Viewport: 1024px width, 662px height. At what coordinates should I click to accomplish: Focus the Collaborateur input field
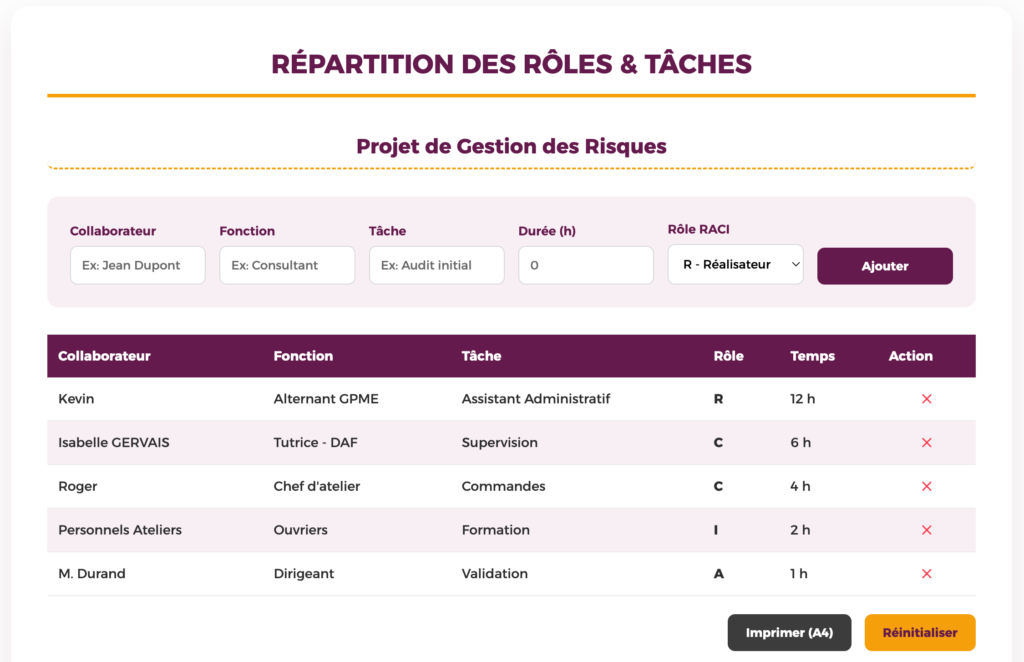pyautogui.click(x=137, y=265)
